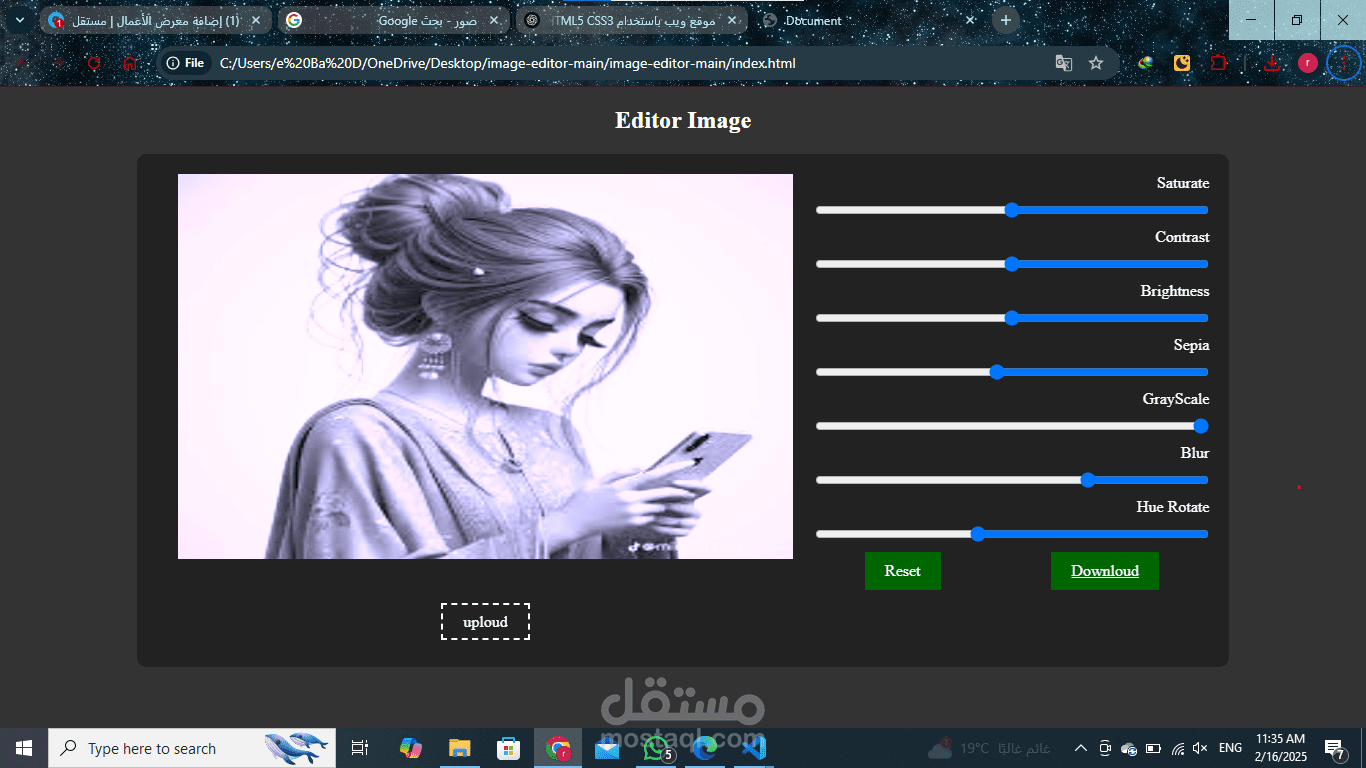
Task: Click the GrayScale slider
Action: [x=1012, y=426]
